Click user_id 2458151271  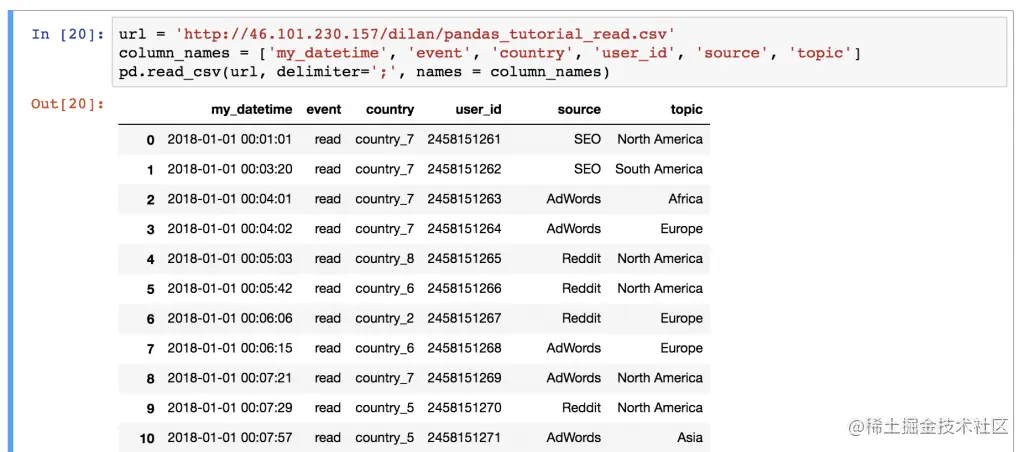[464, 438]
